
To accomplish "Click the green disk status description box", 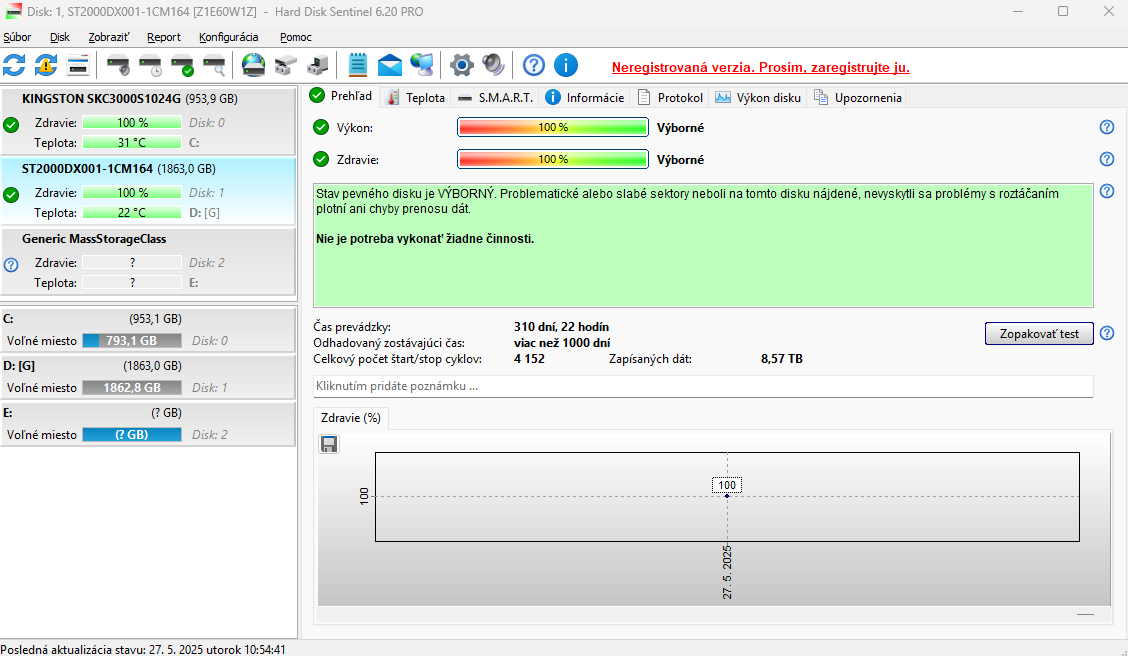I will click(x=703, y=245).
